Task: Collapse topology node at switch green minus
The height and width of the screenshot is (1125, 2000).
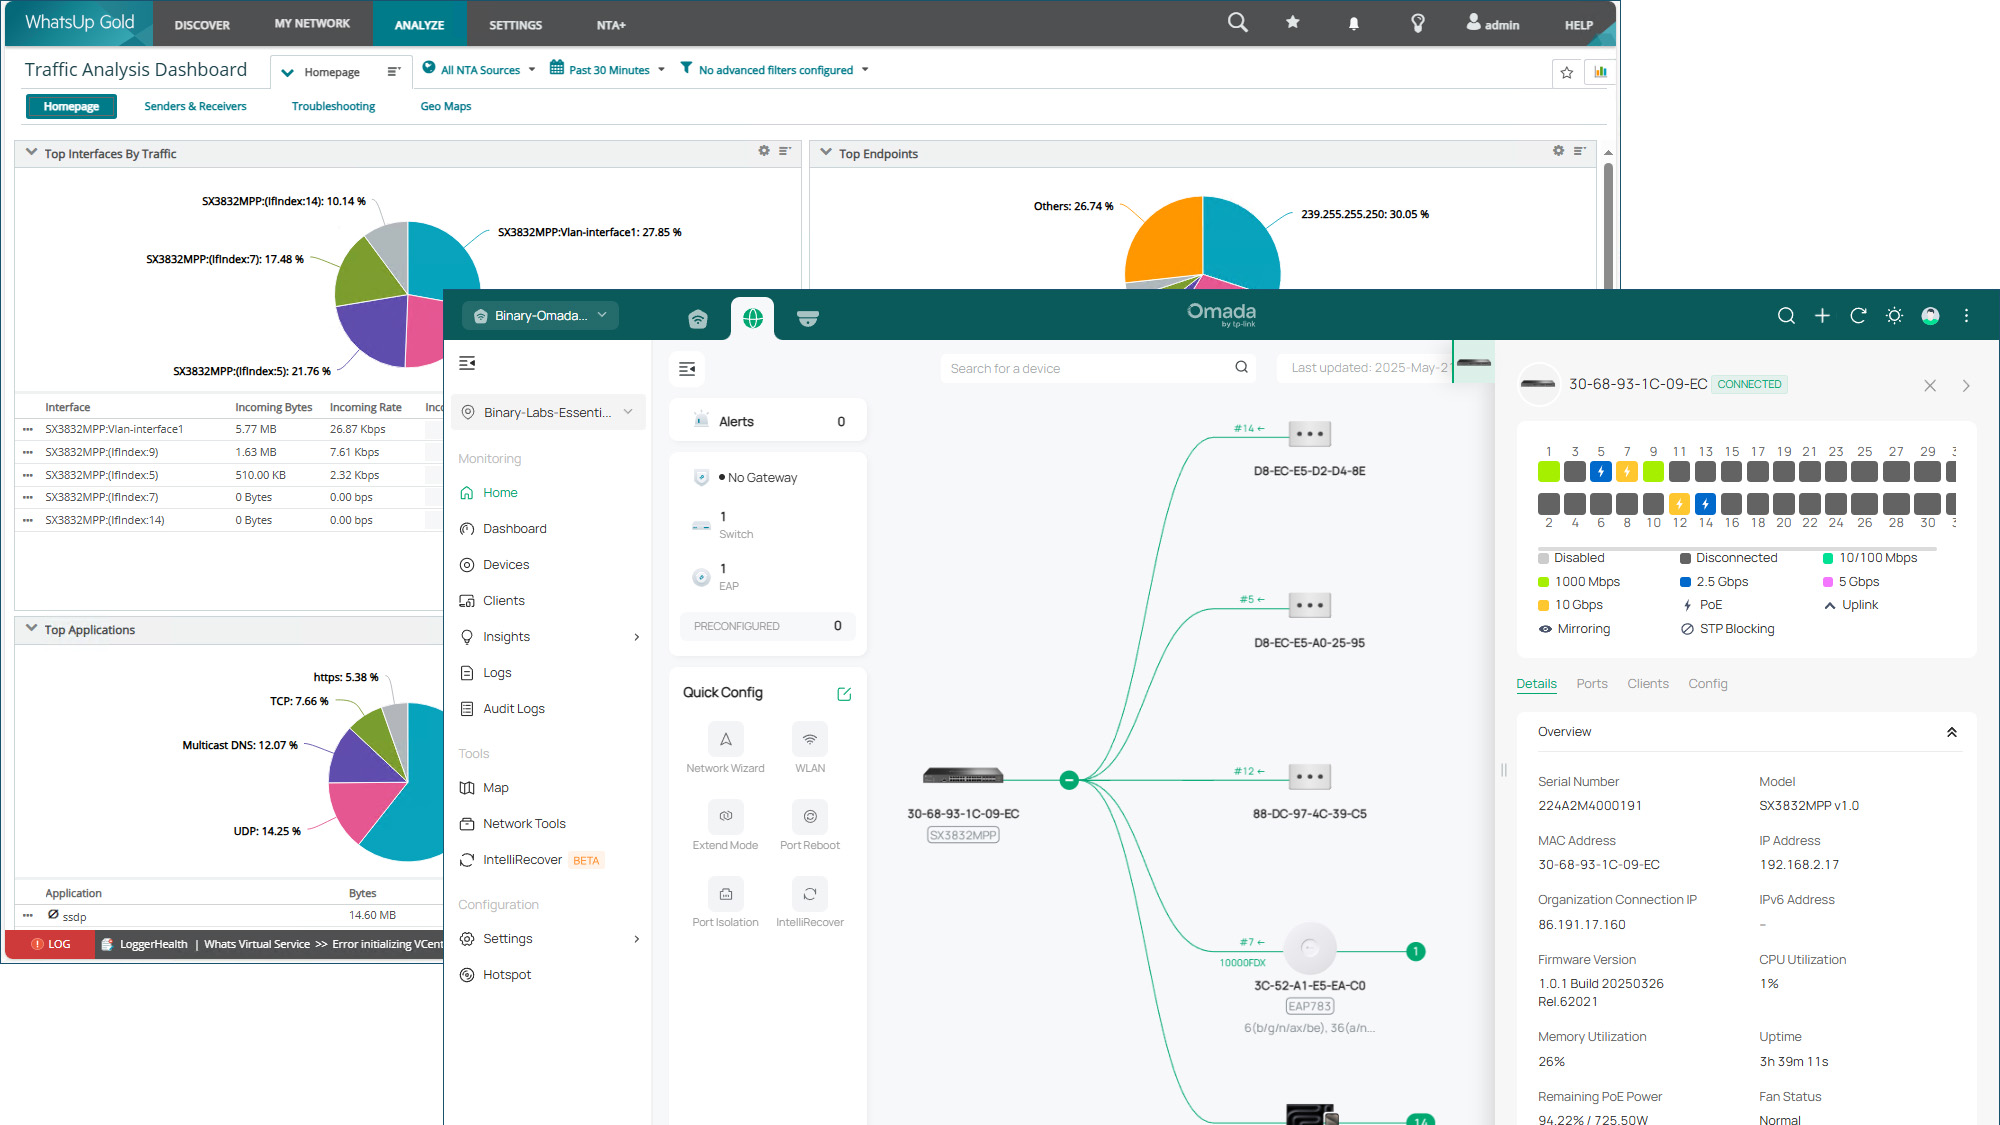Action: (x=1069, y=780)
